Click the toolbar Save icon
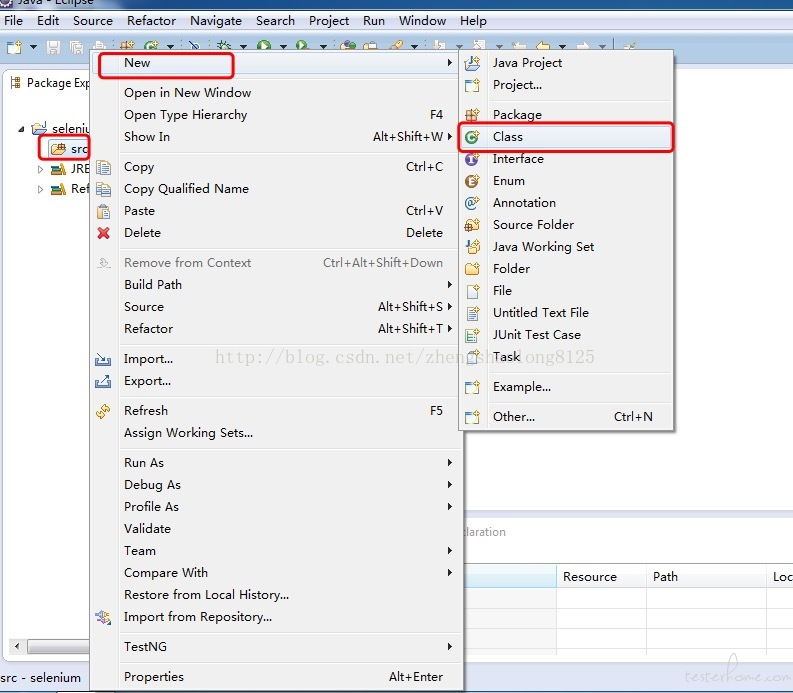Screen dimensions: 793x693 [53, 48]
